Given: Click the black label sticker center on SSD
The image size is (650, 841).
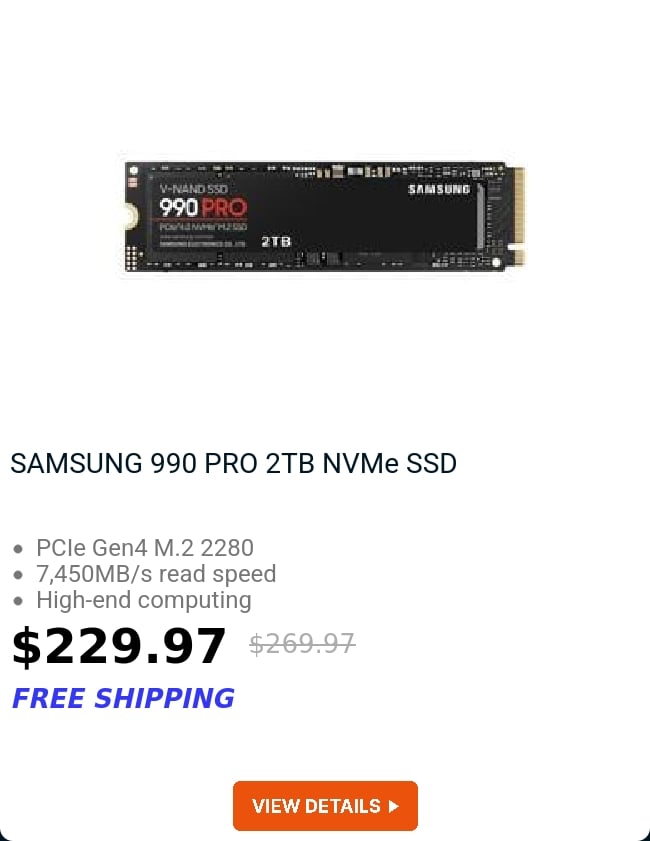Looking at the screenshot, I should (314, 213).
